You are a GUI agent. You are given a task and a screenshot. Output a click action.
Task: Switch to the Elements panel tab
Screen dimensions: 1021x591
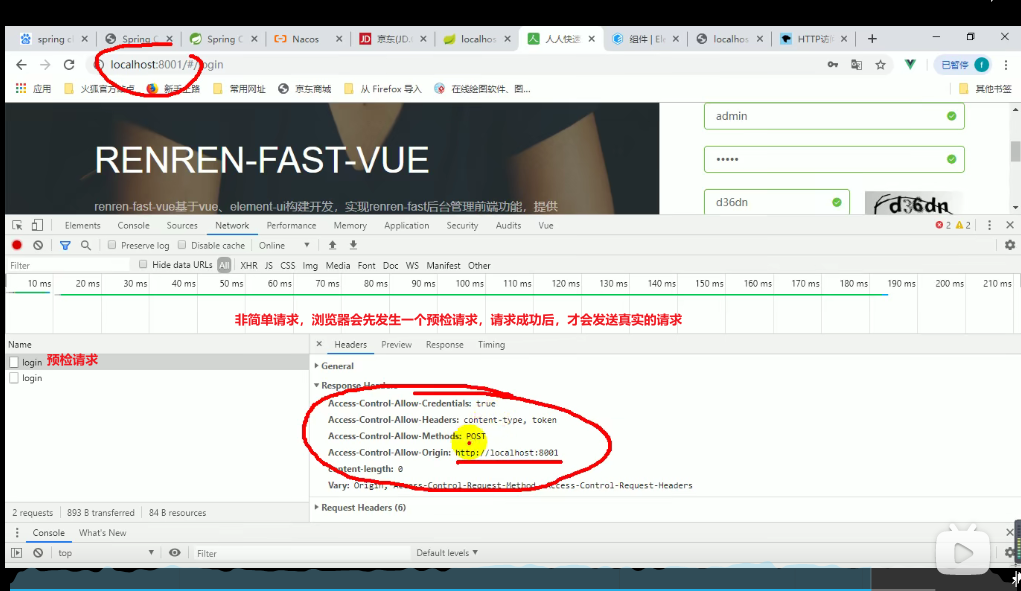point(83,225)
